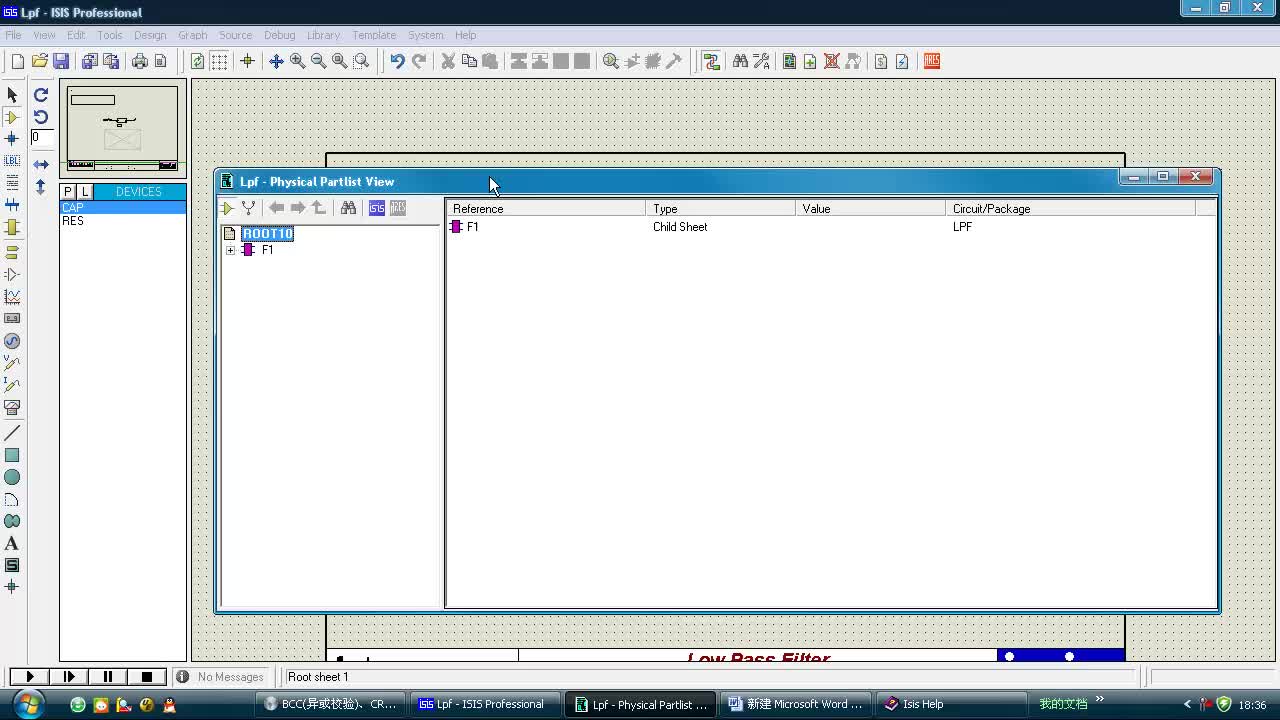Redraw the display
This screenshot has height=720, width=1280.
coord(197,61)
